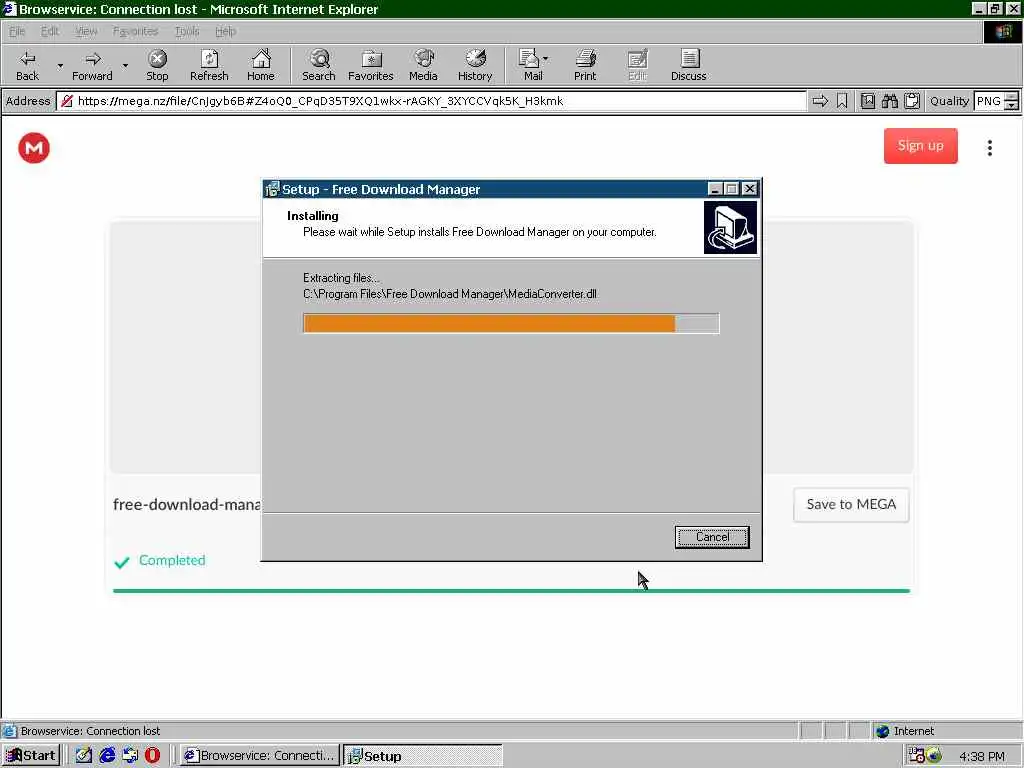The width and height of the screenshot is (1024, 768).
Task: Click the MediaConverter.dll extraction path text
Action: point(449,294)
